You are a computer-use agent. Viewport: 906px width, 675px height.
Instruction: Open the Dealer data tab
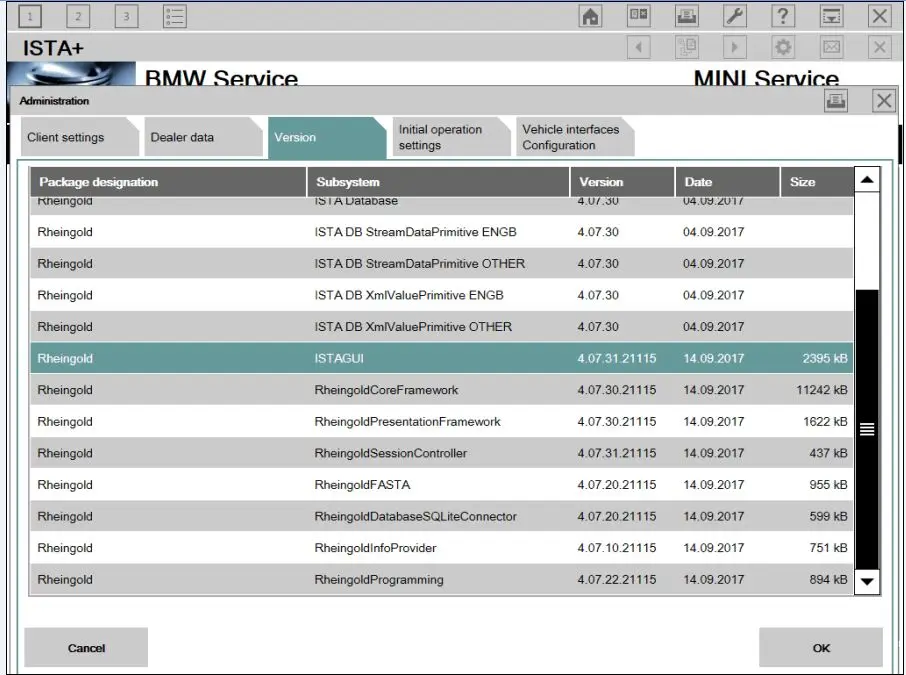(x=186, y=137)
